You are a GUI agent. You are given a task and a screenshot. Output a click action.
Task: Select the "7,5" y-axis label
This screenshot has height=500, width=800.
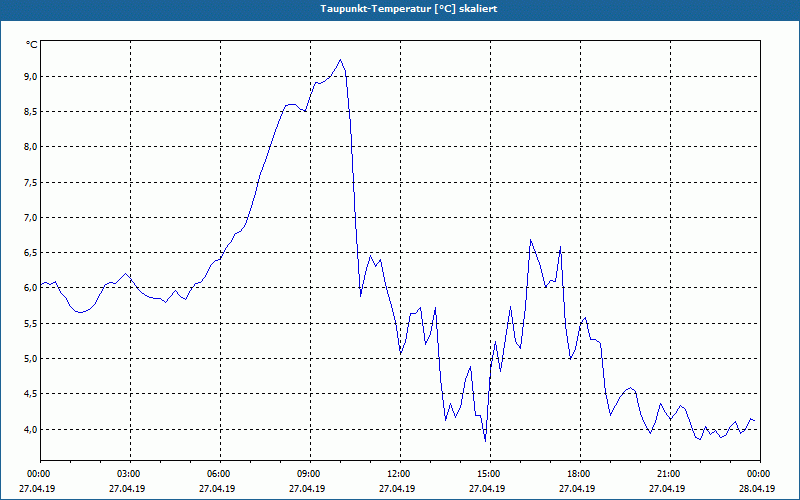point(31,183)
